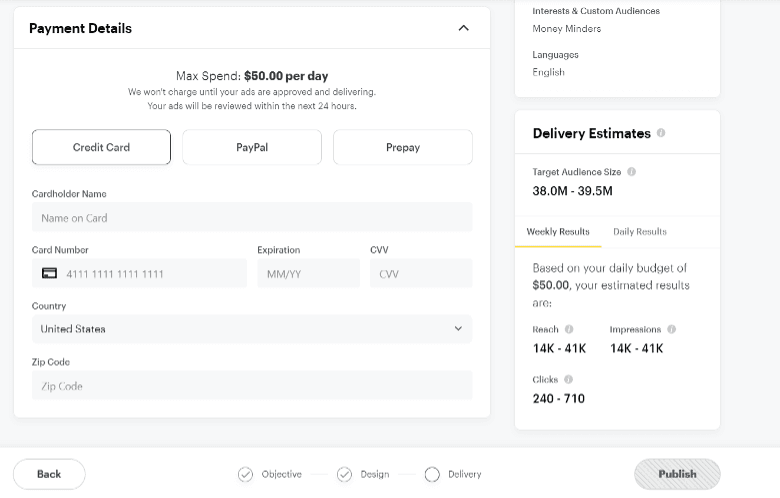Click the credit card icon in Card Number

click(49, 273)
